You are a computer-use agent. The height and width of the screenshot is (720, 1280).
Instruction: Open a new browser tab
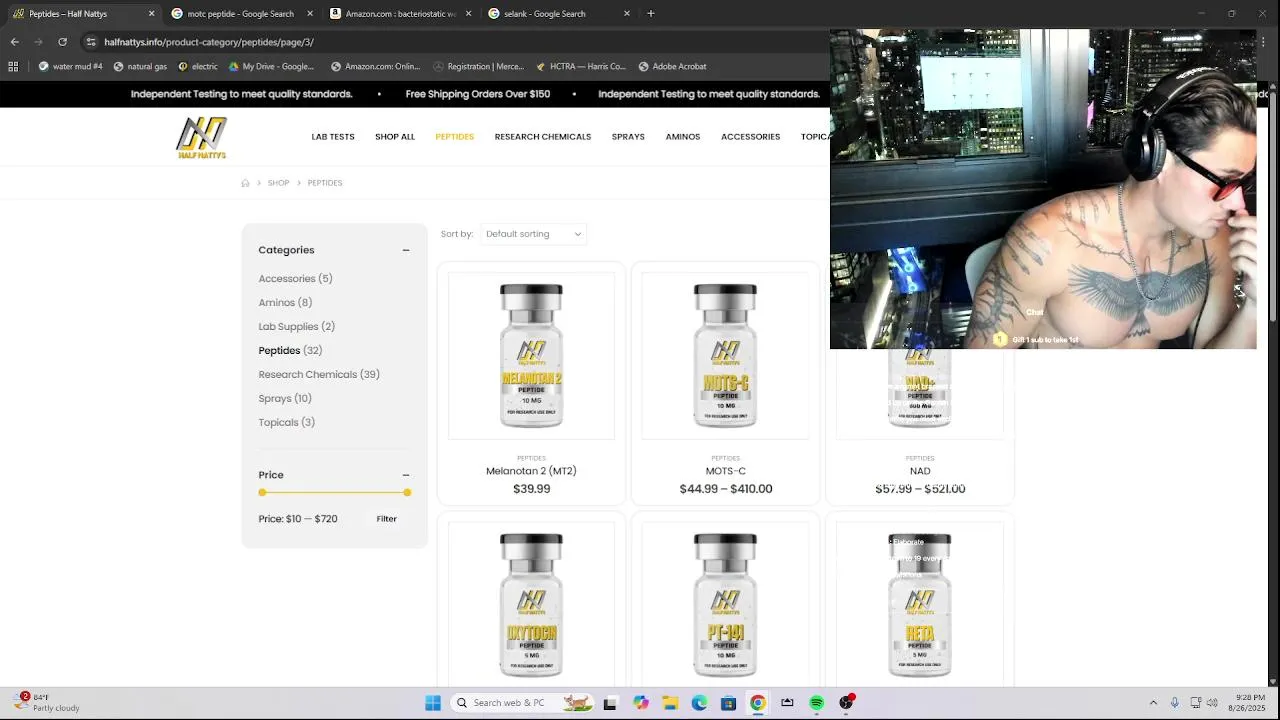(x=651, y=14)
